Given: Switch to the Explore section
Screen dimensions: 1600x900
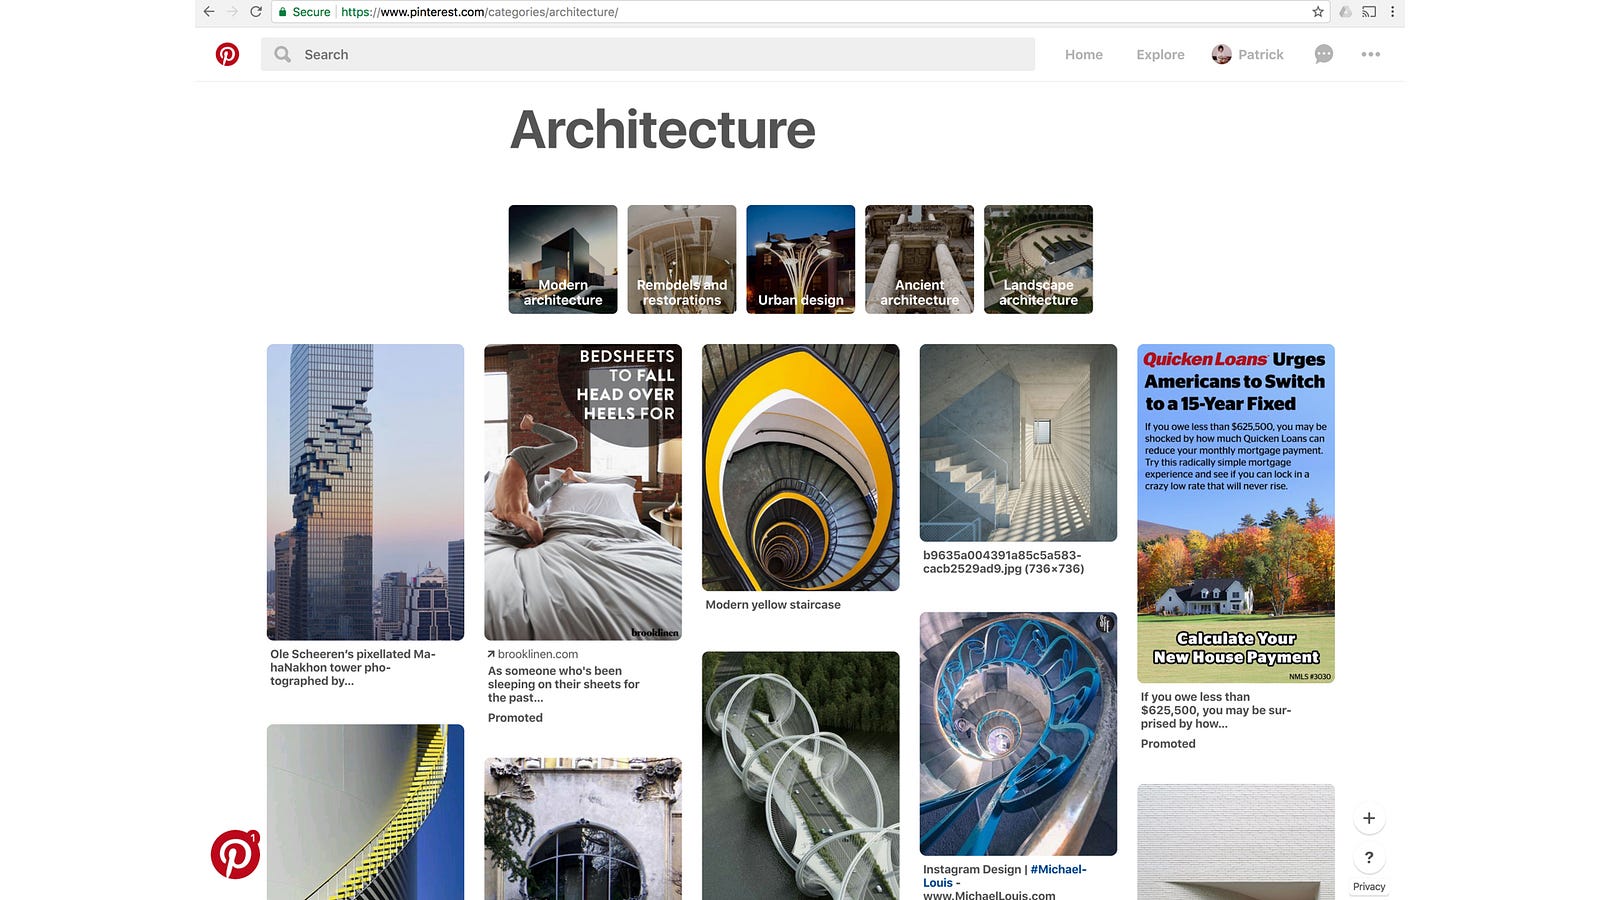Looking at the screenshot, I should pyautogui.click(x=1159, y=54).
